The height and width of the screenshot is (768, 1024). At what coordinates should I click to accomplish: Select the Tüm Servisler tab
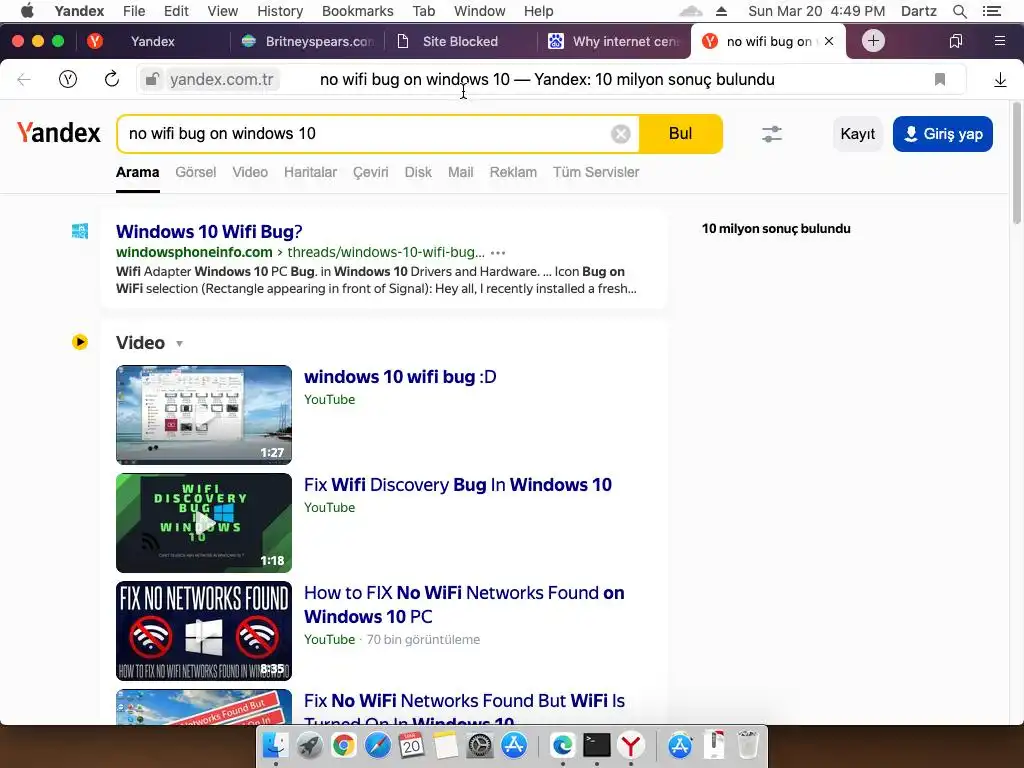click(x=596, y=172)
